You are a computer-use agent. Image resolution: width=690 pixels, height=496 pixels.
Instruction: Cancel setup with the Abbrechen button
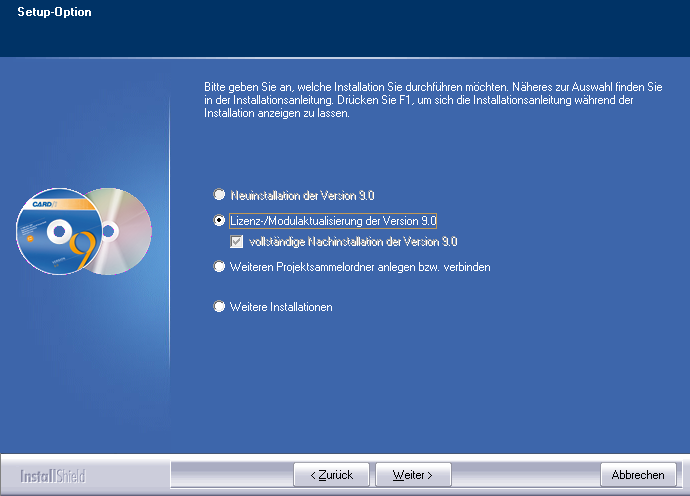pyautogui.click(x=637, y=474)
